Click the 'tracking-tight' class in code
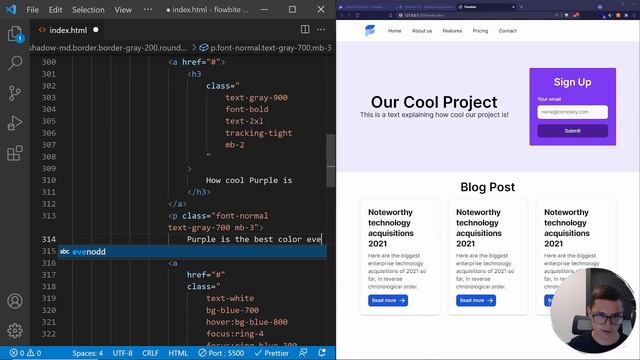The height and width of the screenshot is (360, 640). 258,133
